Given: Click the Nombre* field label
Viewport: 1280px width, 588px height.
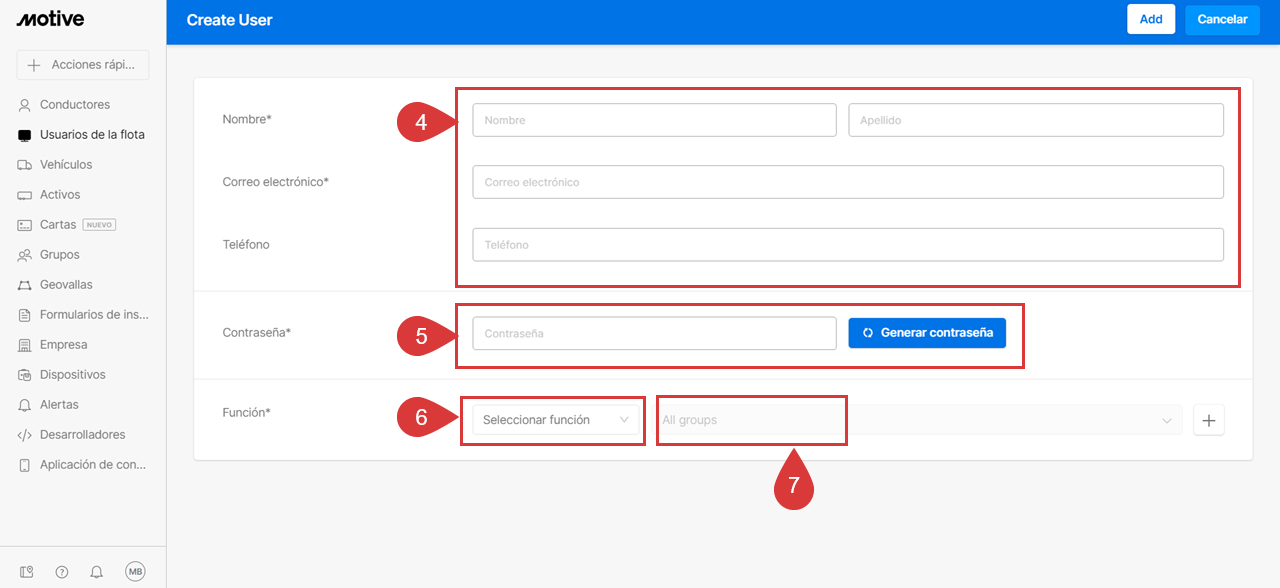Looking at the screenshot, I should [247, 119].
